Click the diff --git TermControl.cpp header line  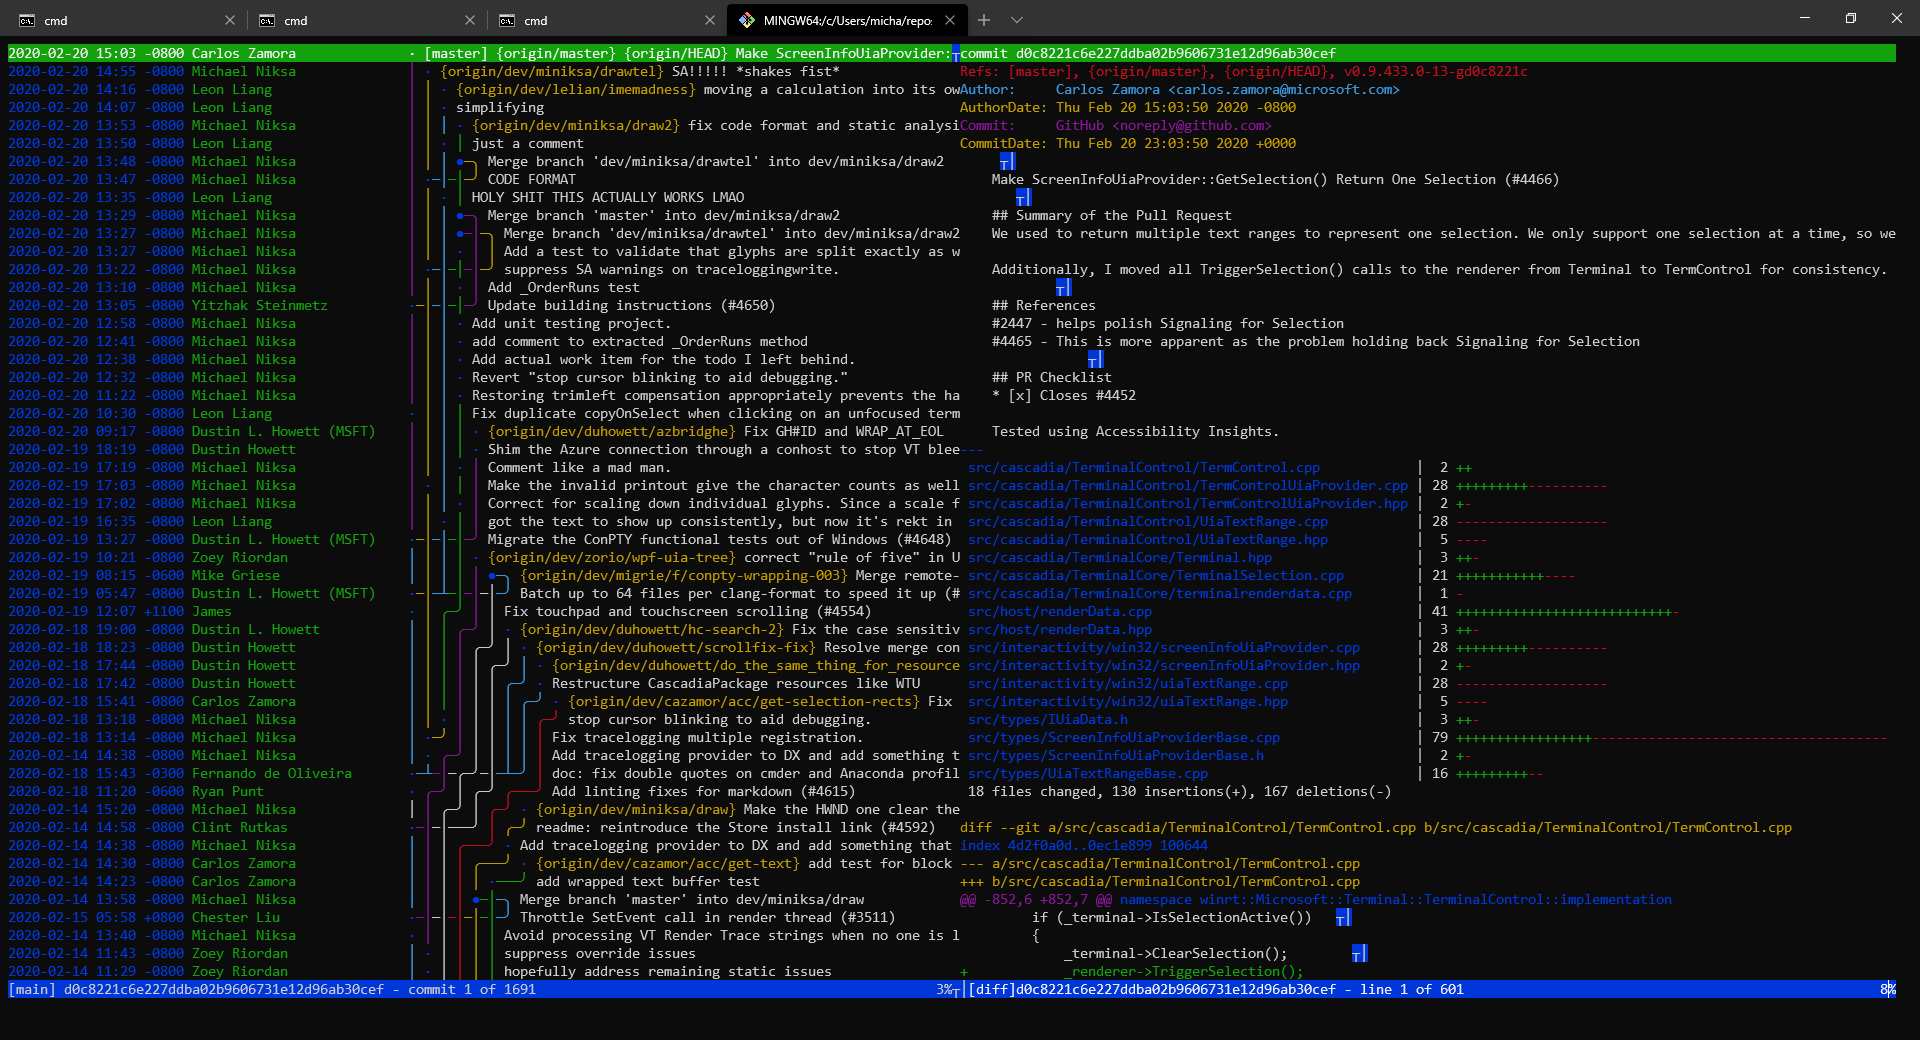(1376, 827)
